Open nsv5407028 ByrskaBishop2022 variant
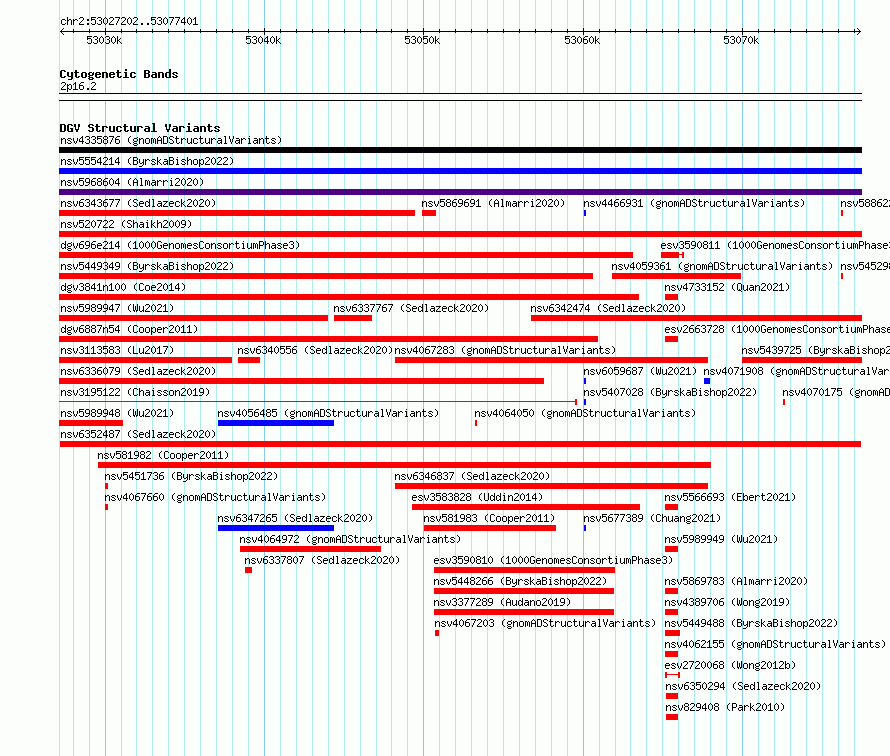The height and width of the screenshot is (756, 890). 670,392
